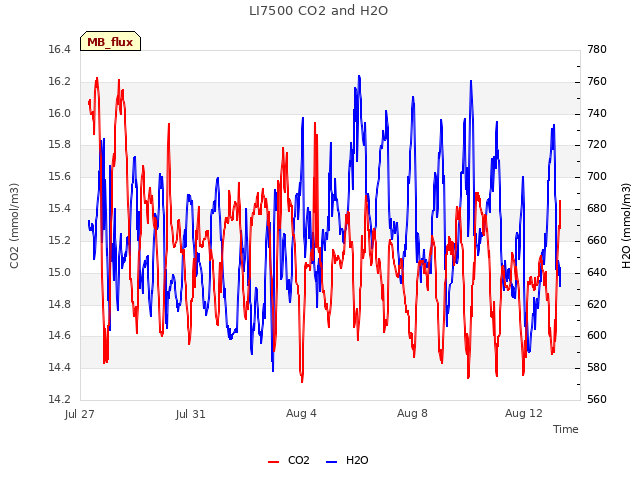Click the '15.6' left axis tick label
This screenshot has height=480, width=640.
point(59,176)
